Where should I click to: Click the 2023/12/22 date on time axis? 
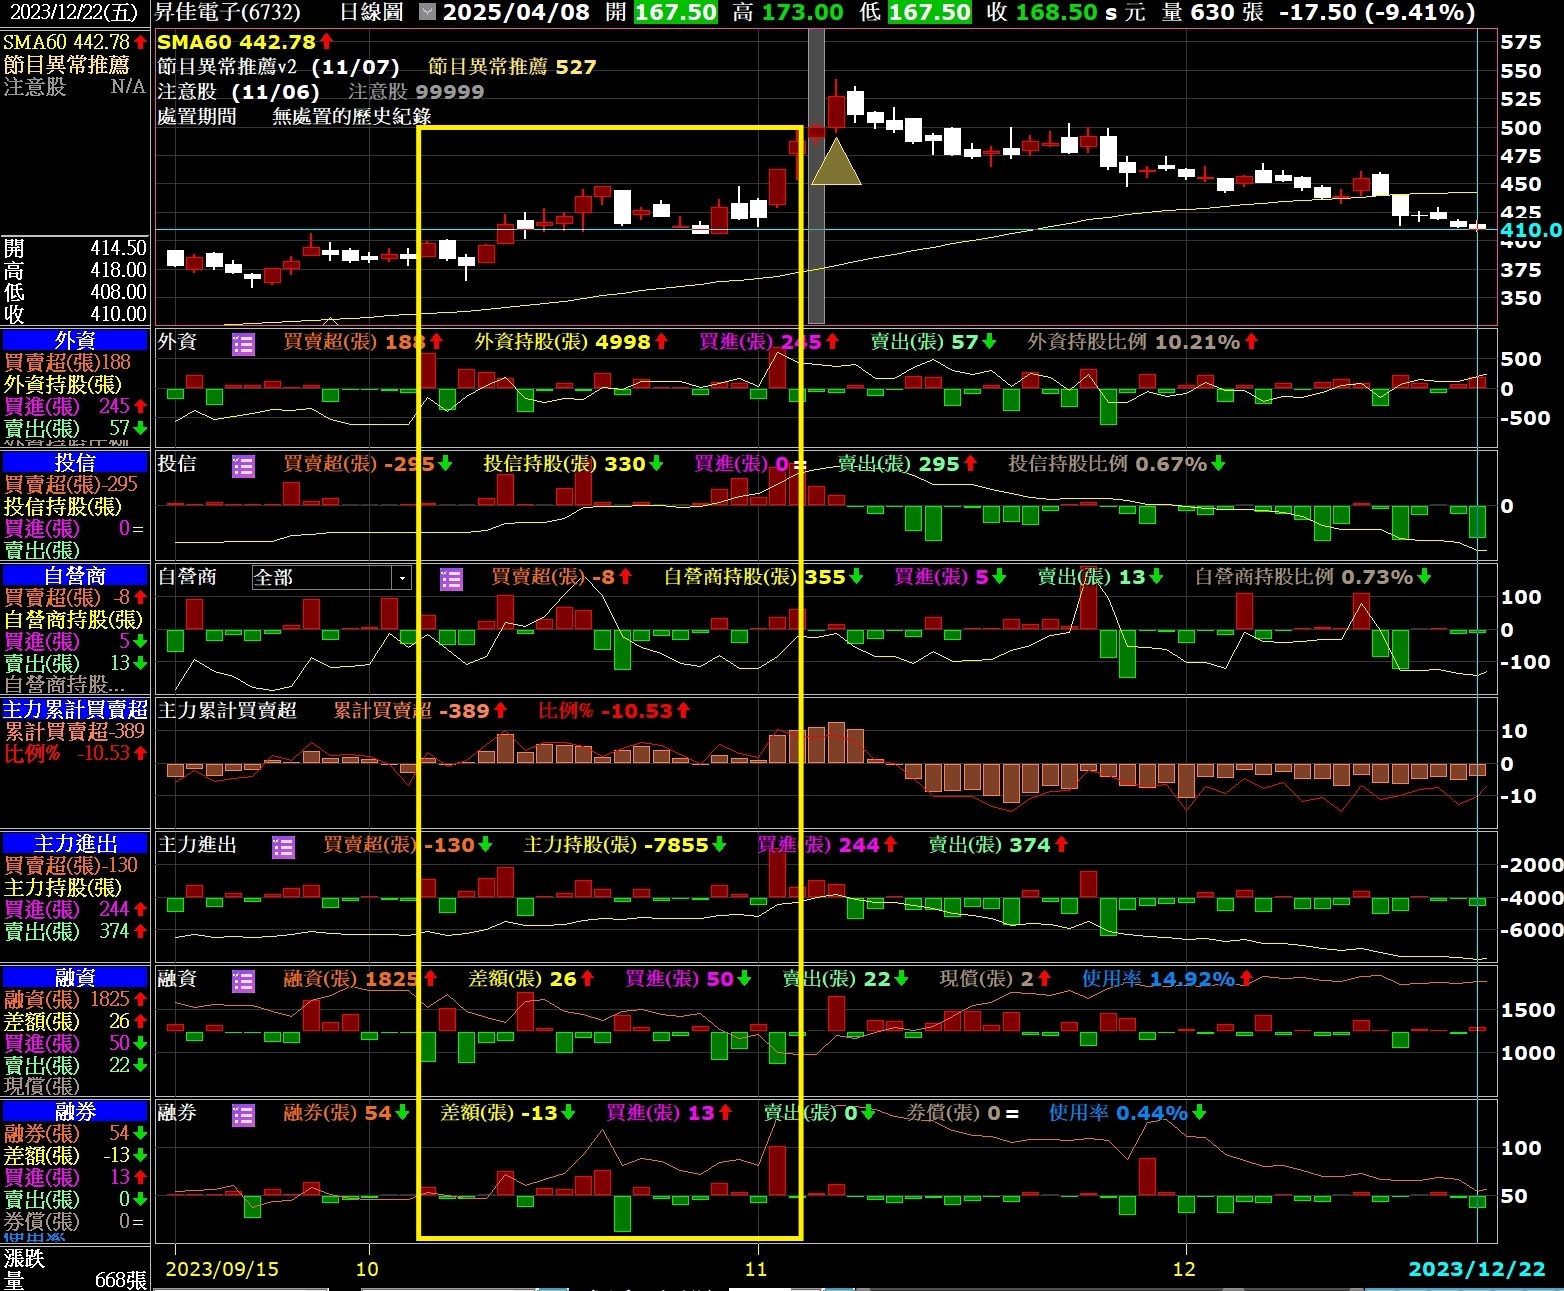click(1476, 1269)
